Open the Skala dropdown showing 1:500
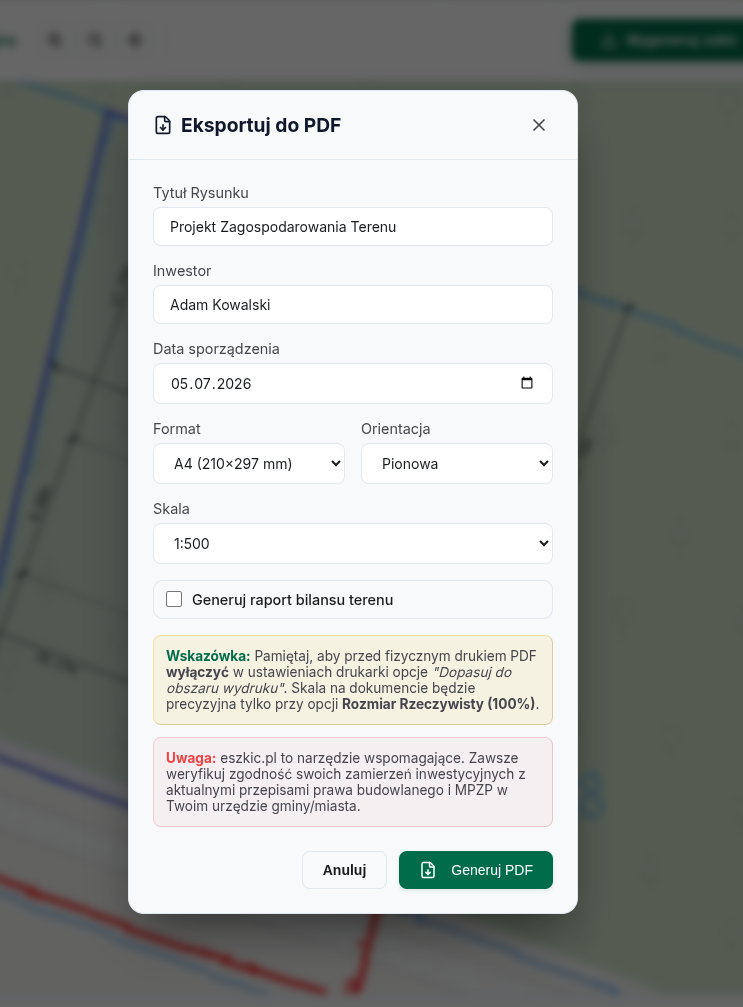743x1007 pixels. click(353, 543)
